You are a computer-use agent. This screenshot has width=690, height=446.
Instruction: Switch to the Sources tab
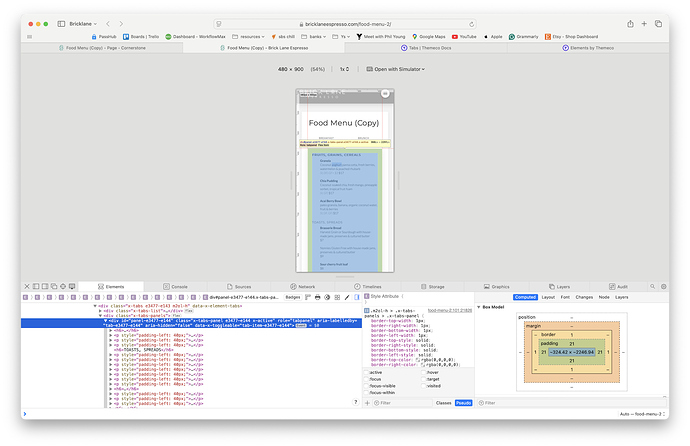click(x=239, y=286)
